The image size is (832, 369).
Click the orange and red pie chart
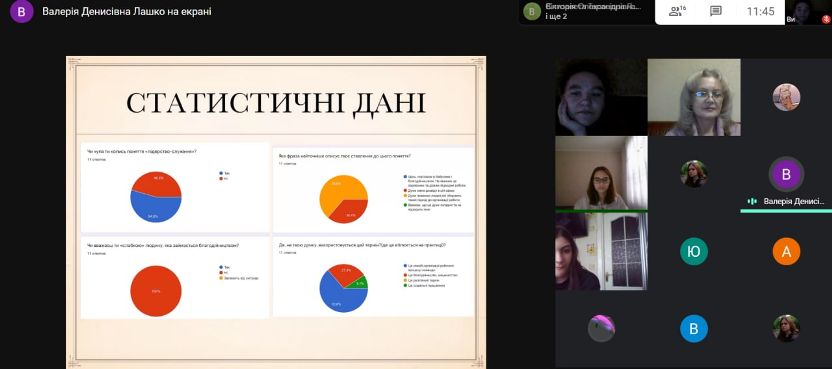point(343,199)
